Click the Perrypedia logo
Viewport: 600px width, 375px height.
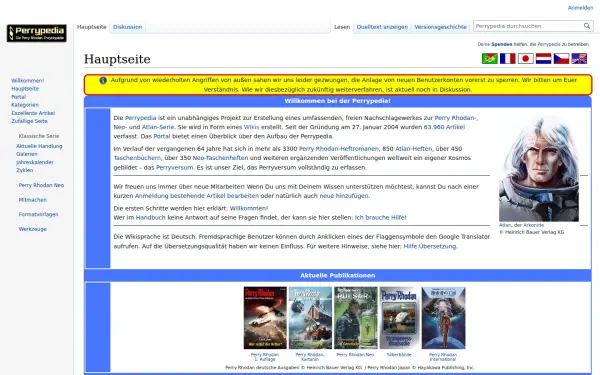[x=36, y=33]
